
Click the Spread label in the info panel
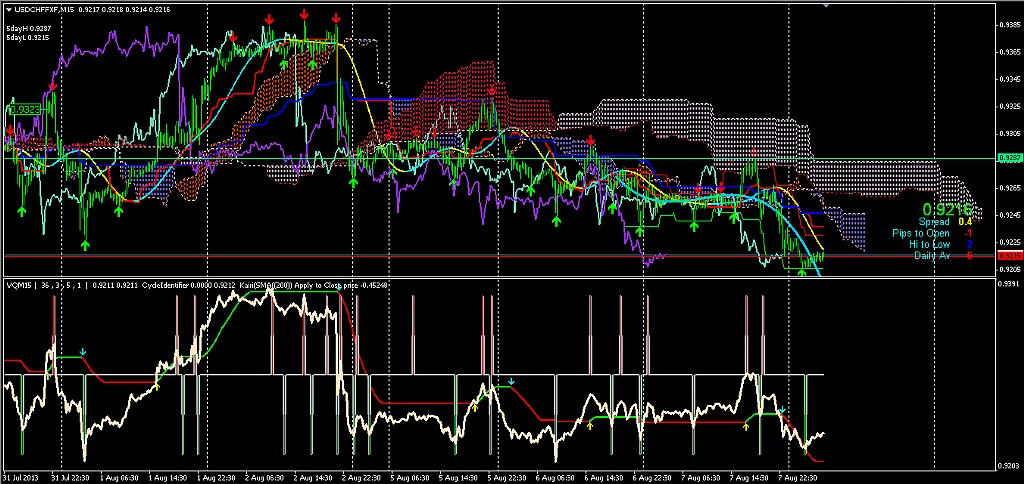935,222
